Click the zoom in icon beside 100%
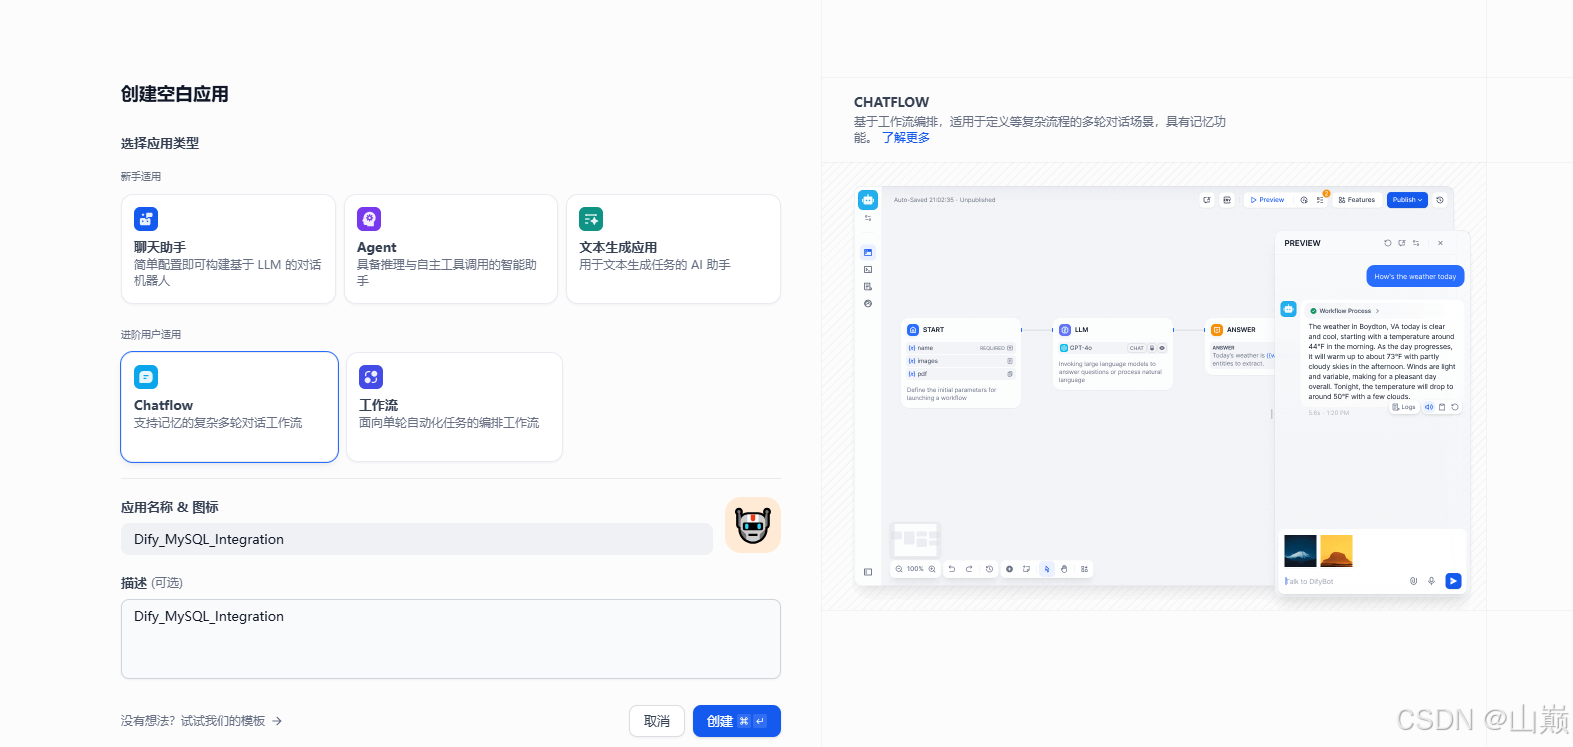 click(932, 569)
